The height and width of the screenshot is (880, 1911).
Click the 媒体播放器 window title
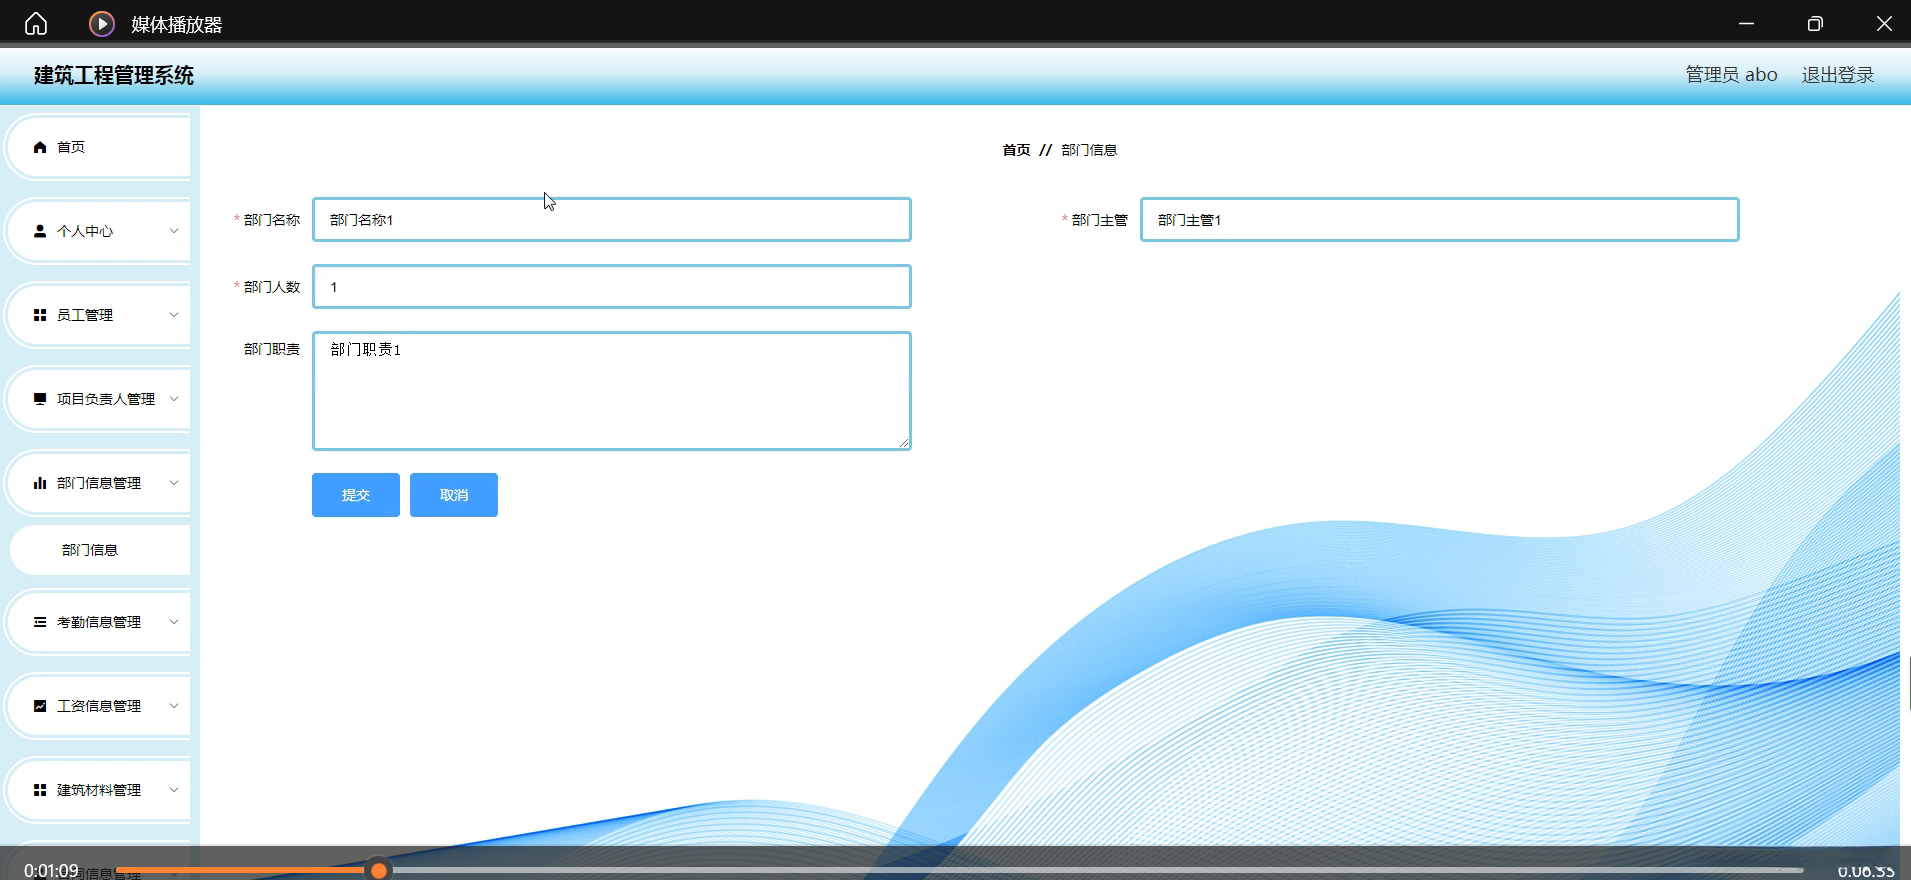click(x=177, y=24)
